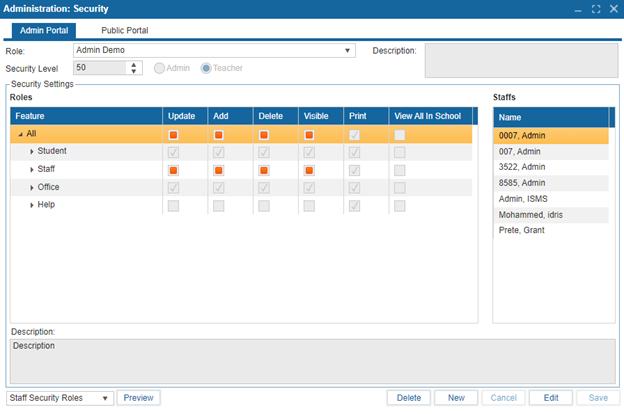Select the Teacher radio button
The width and height of the screenshot is (624, 414).
coord(206,68)
